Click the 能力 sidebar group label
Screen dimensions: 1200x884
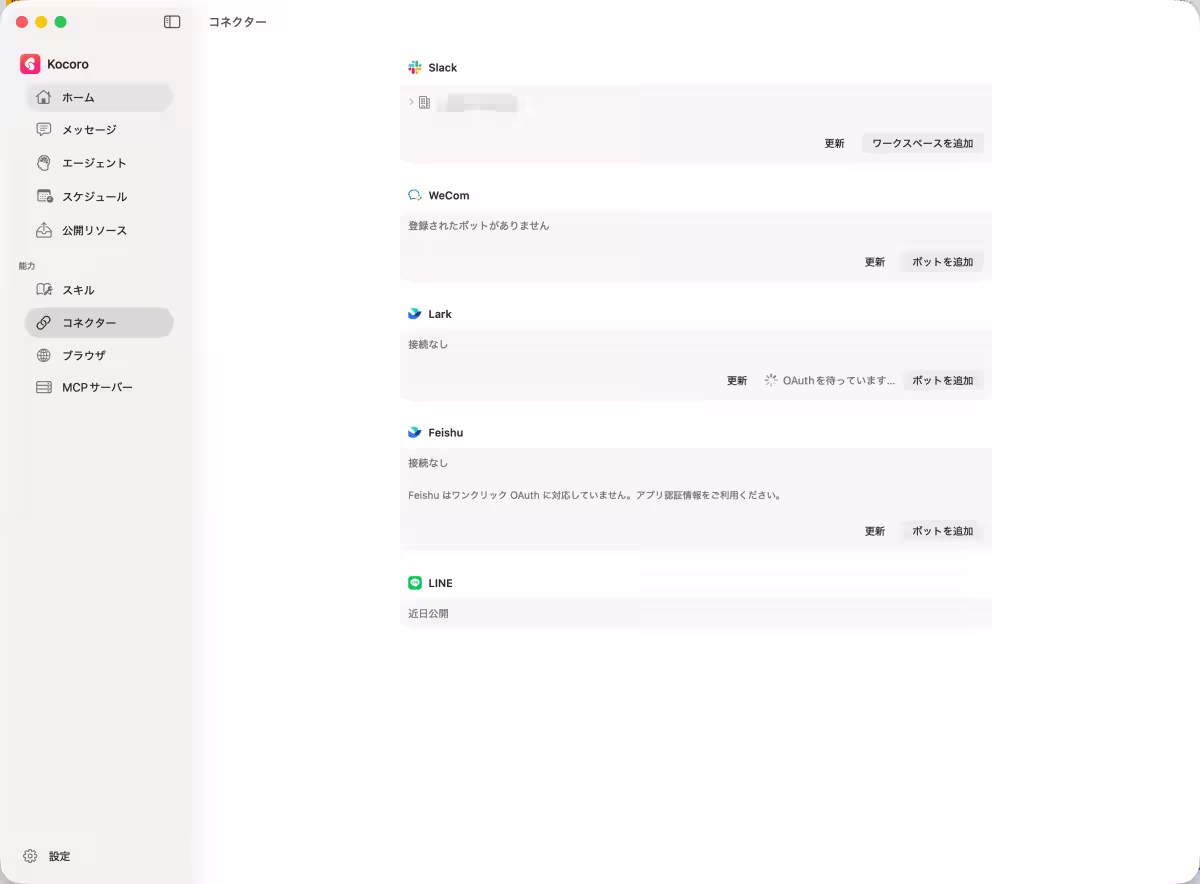pyautogui.click(x=27, y=266)
